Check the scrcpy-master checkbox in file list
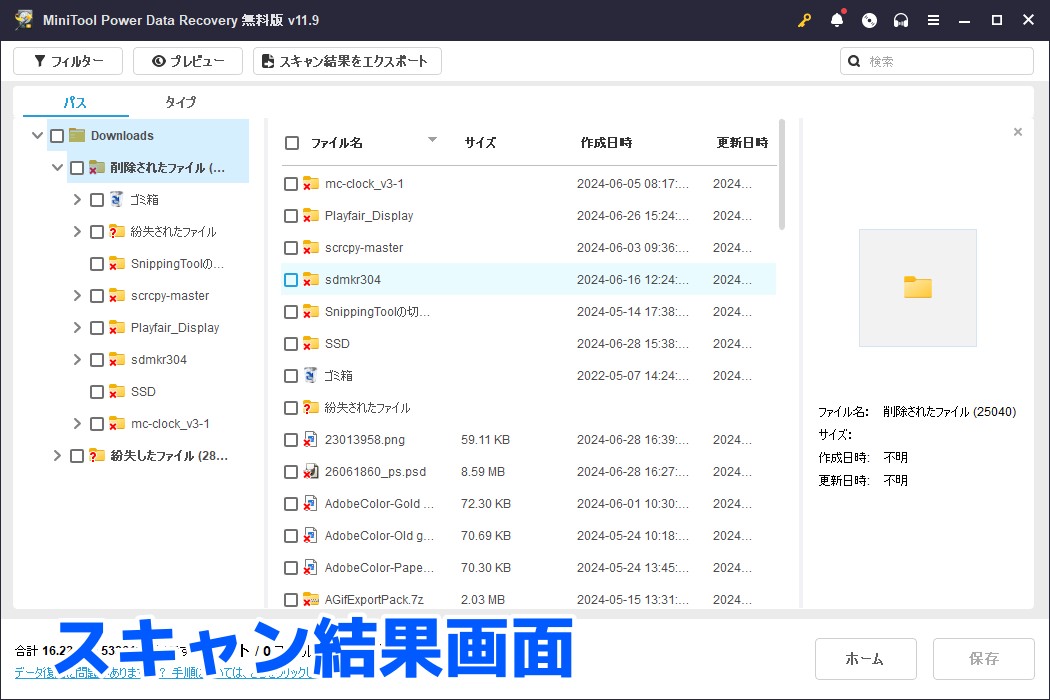The height and width of the screenshot is (700, 1050). (291, 248)
